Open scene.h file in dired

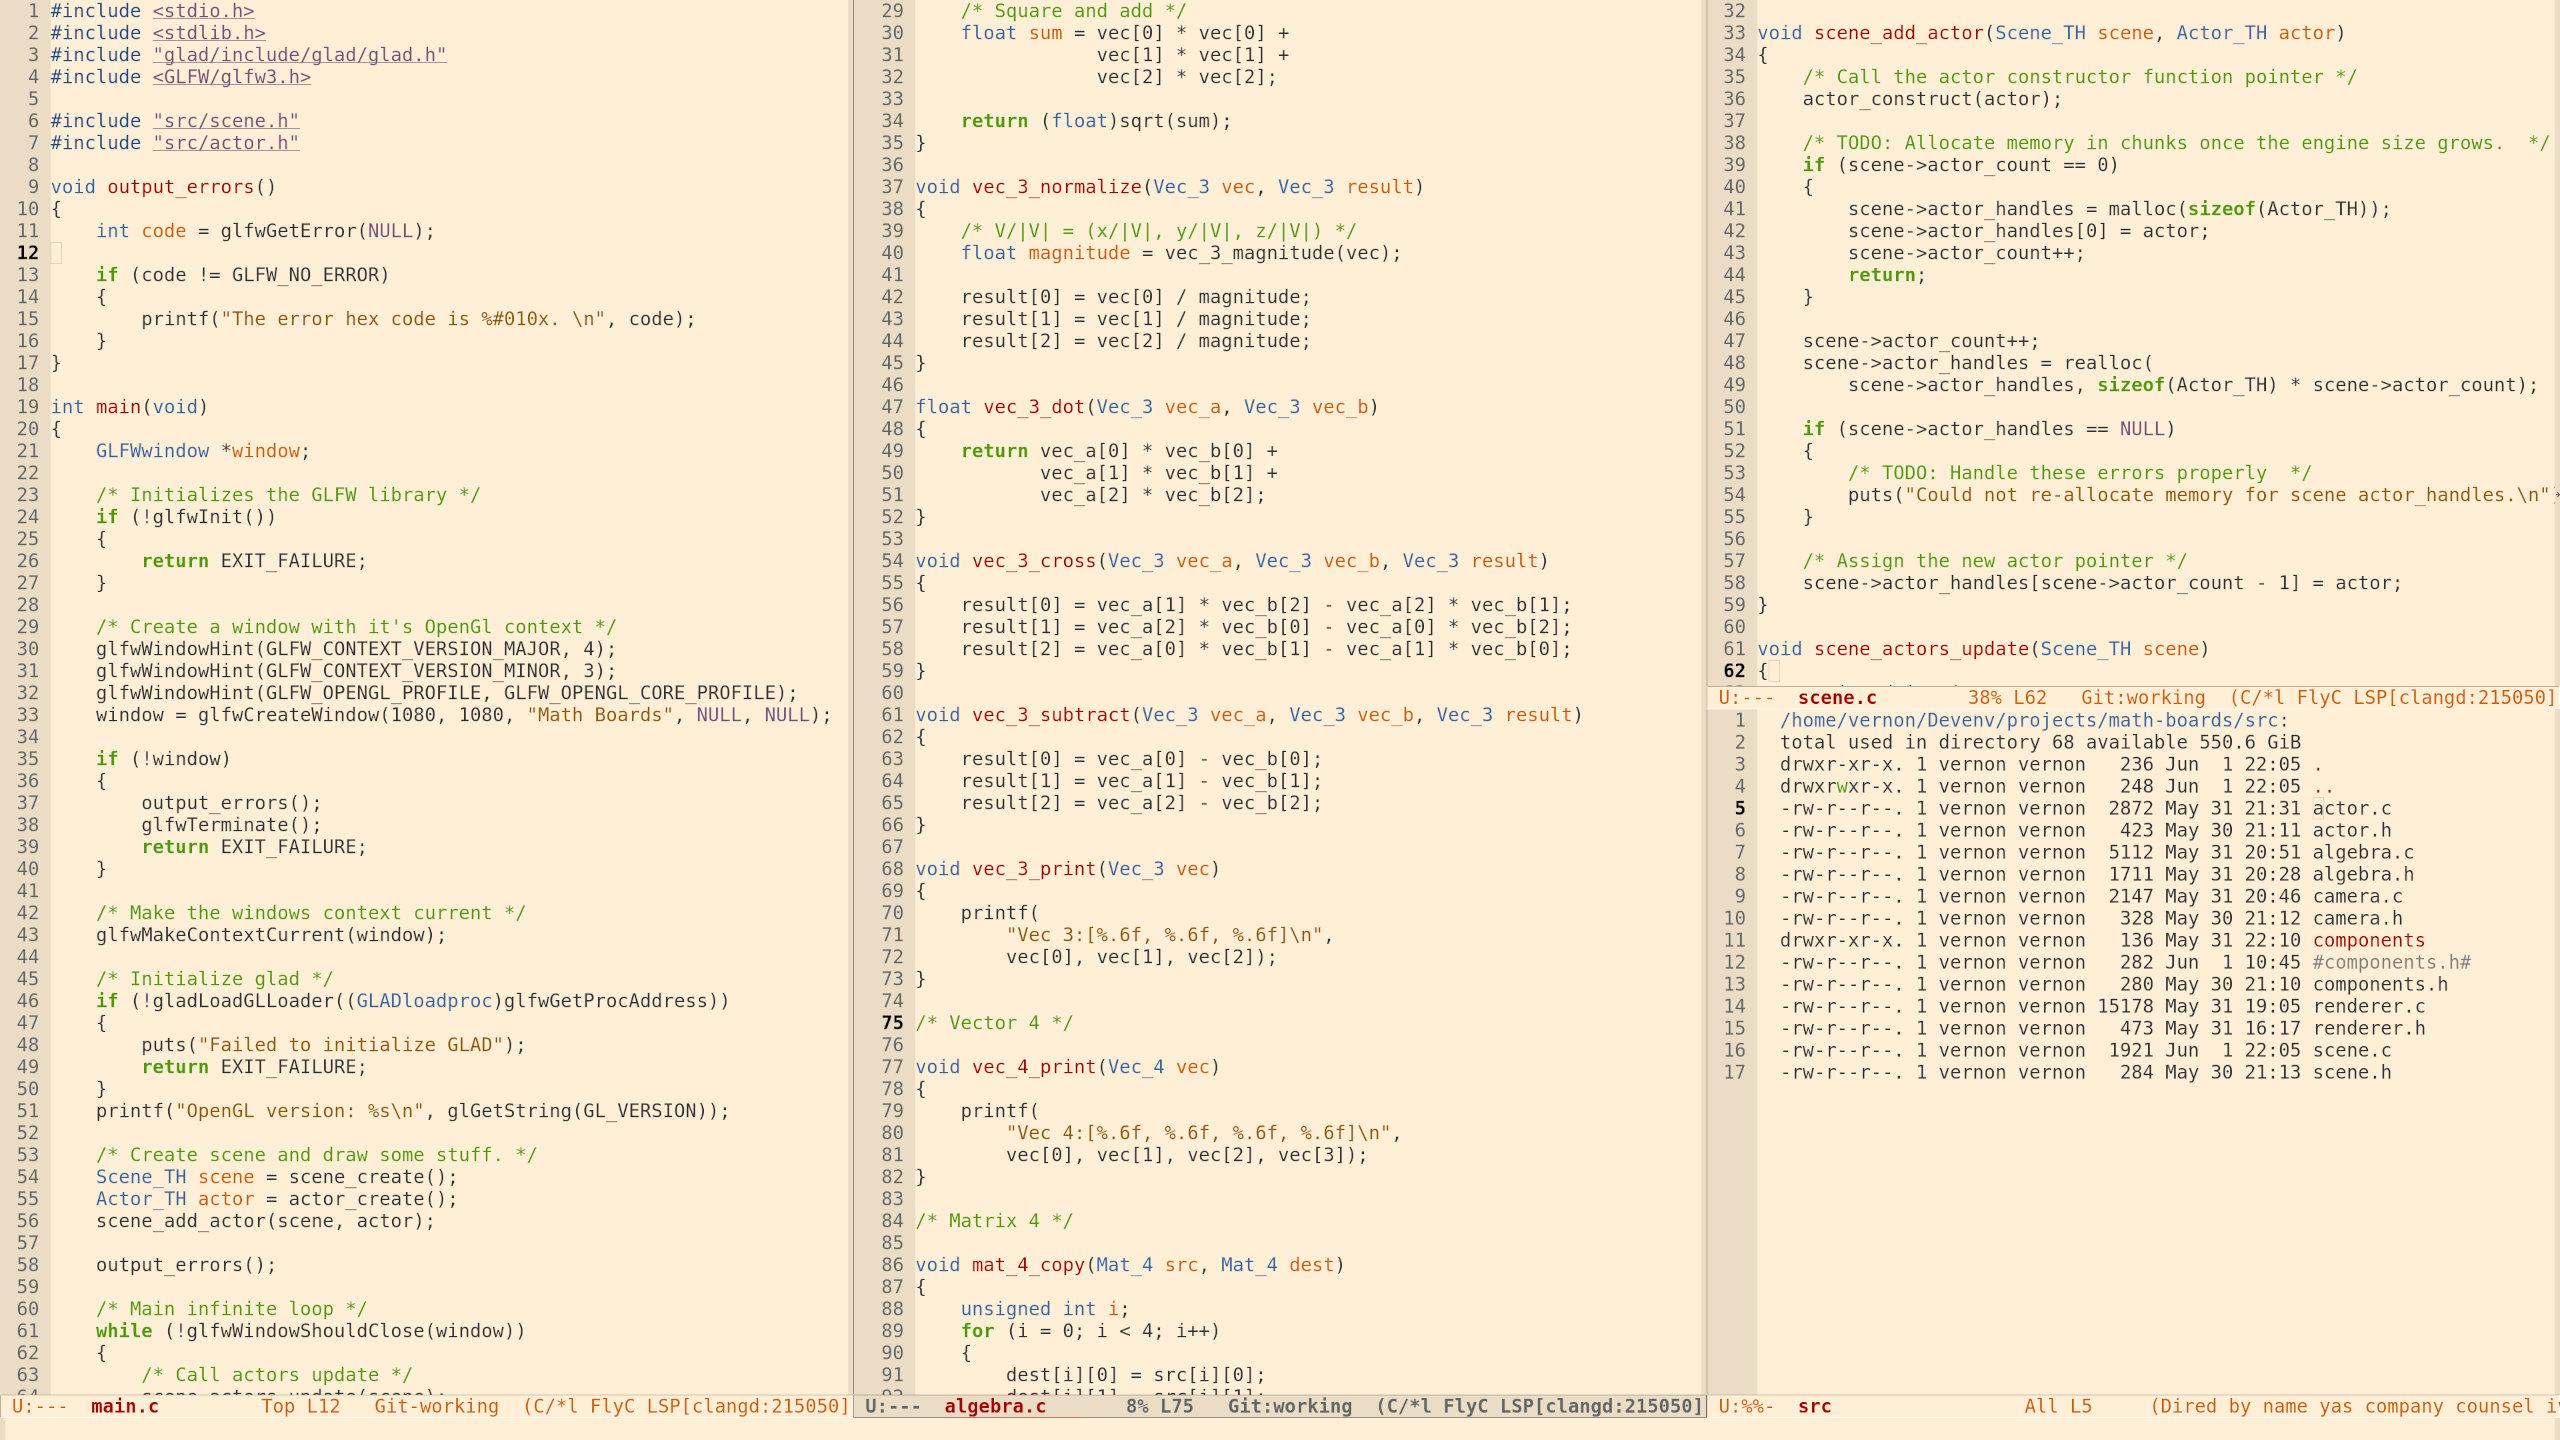pos(2351,1072)
